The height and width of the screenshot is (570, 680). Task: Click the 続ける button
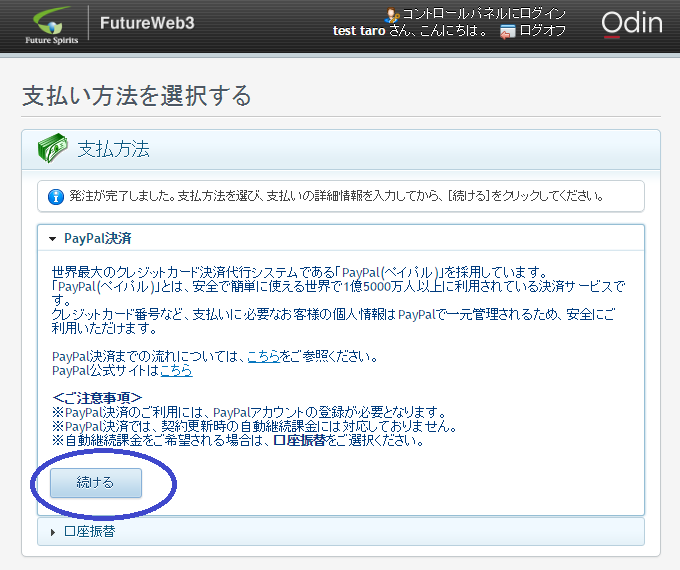tap(96, 483)
